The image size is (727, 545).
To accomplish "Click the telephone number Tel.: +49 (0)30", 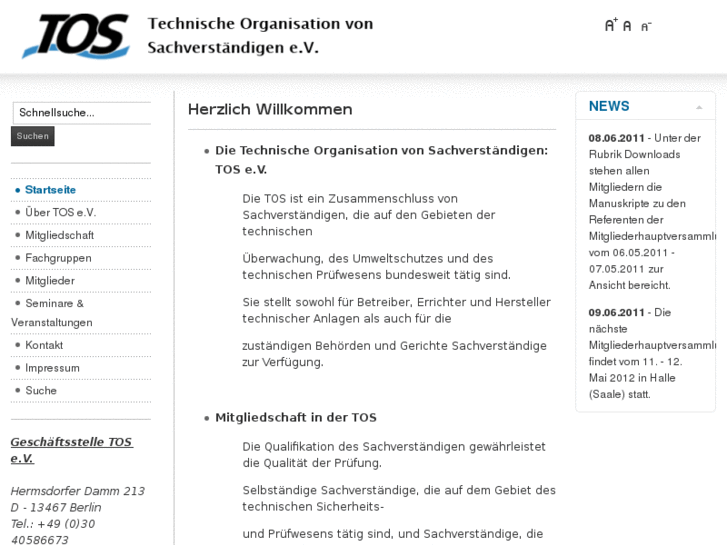I will (53, 524).
